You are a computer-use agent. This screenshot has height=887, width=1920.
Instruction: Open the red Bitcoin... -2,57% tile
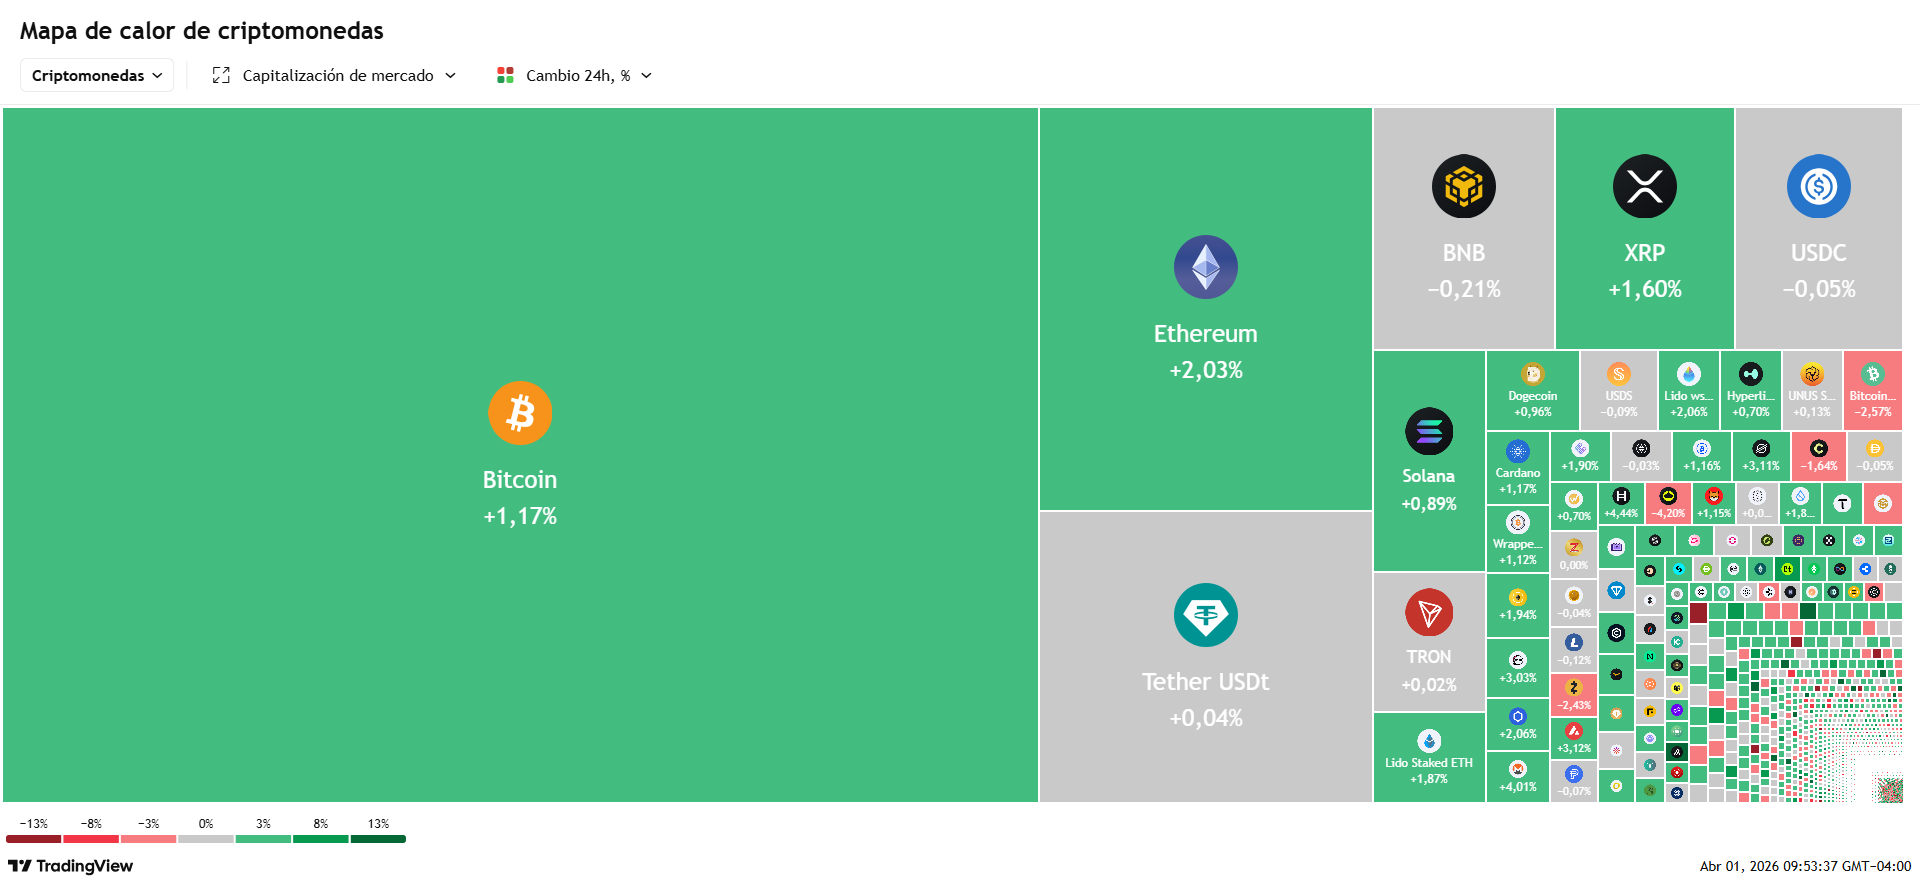click(1873, 390)
